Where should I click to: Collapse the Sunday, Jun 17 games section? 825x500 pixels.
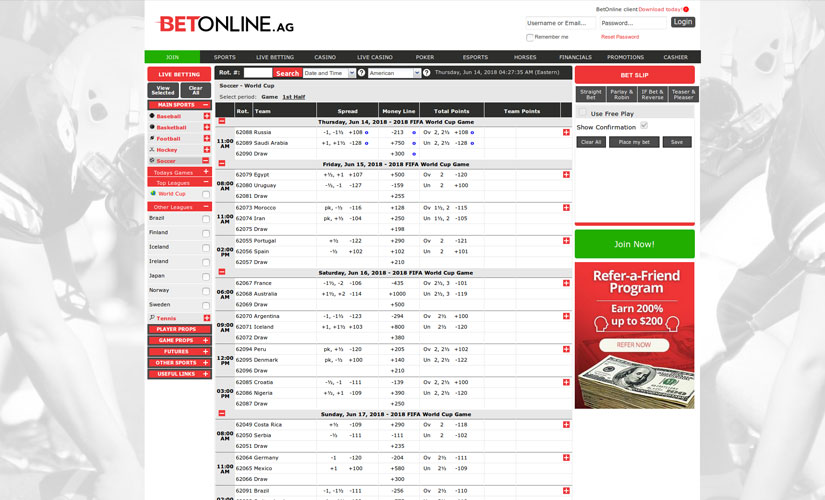(222, 414)
